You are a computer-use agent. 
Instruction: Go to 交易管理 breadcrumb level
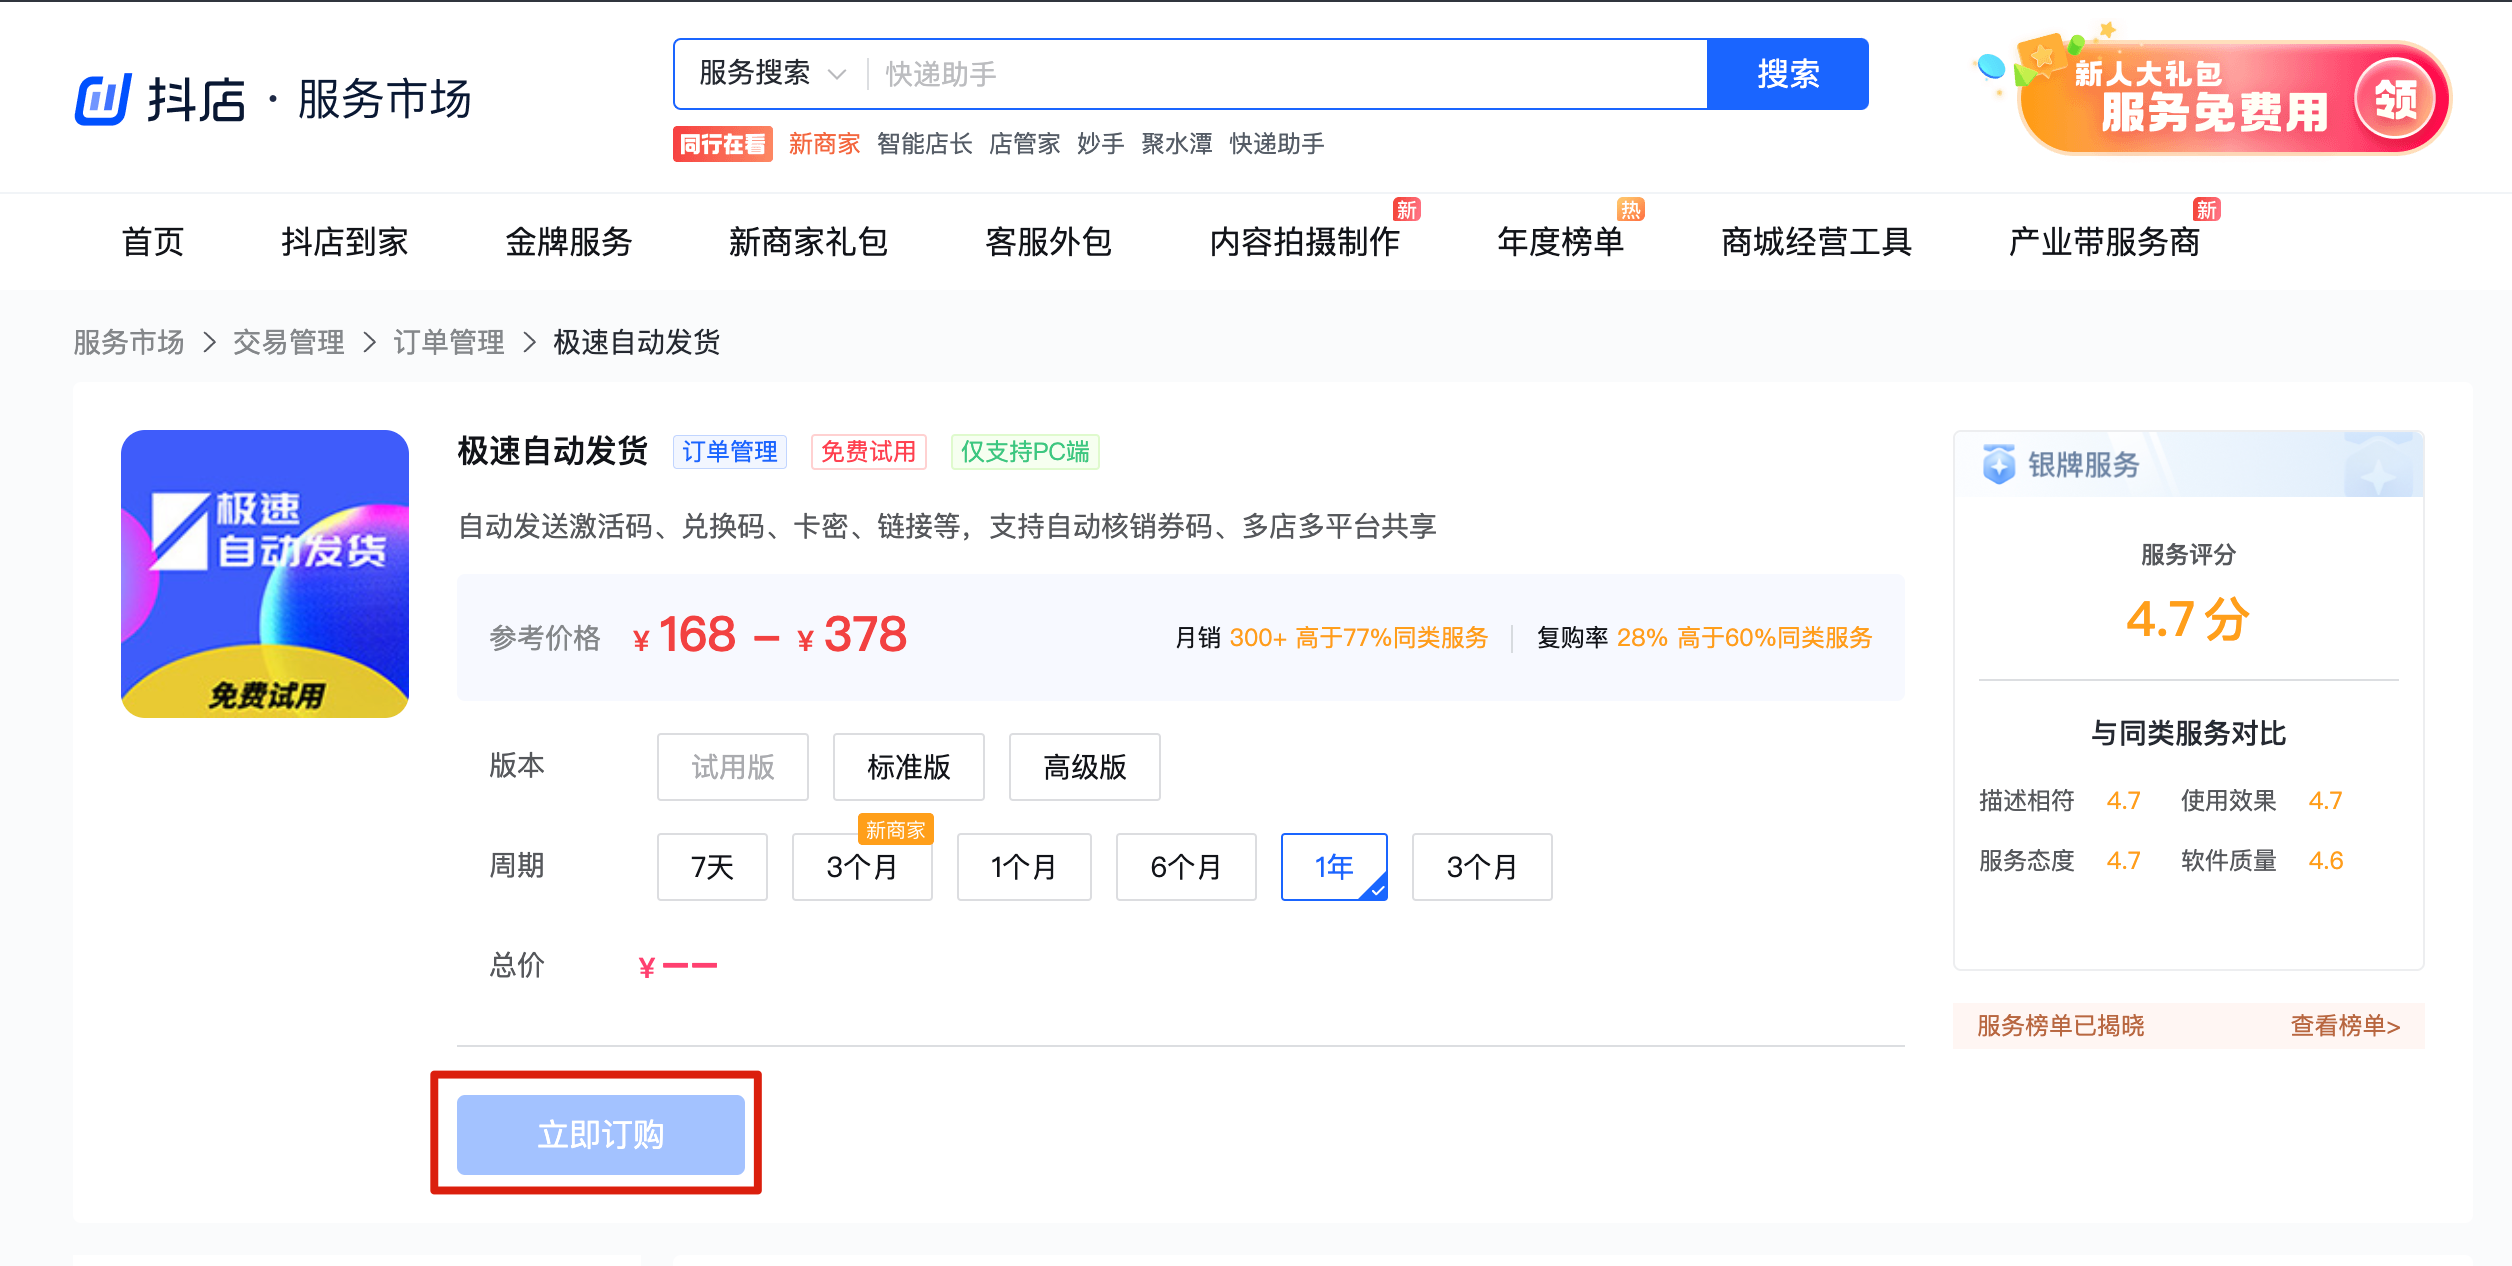tap(288, 342)
